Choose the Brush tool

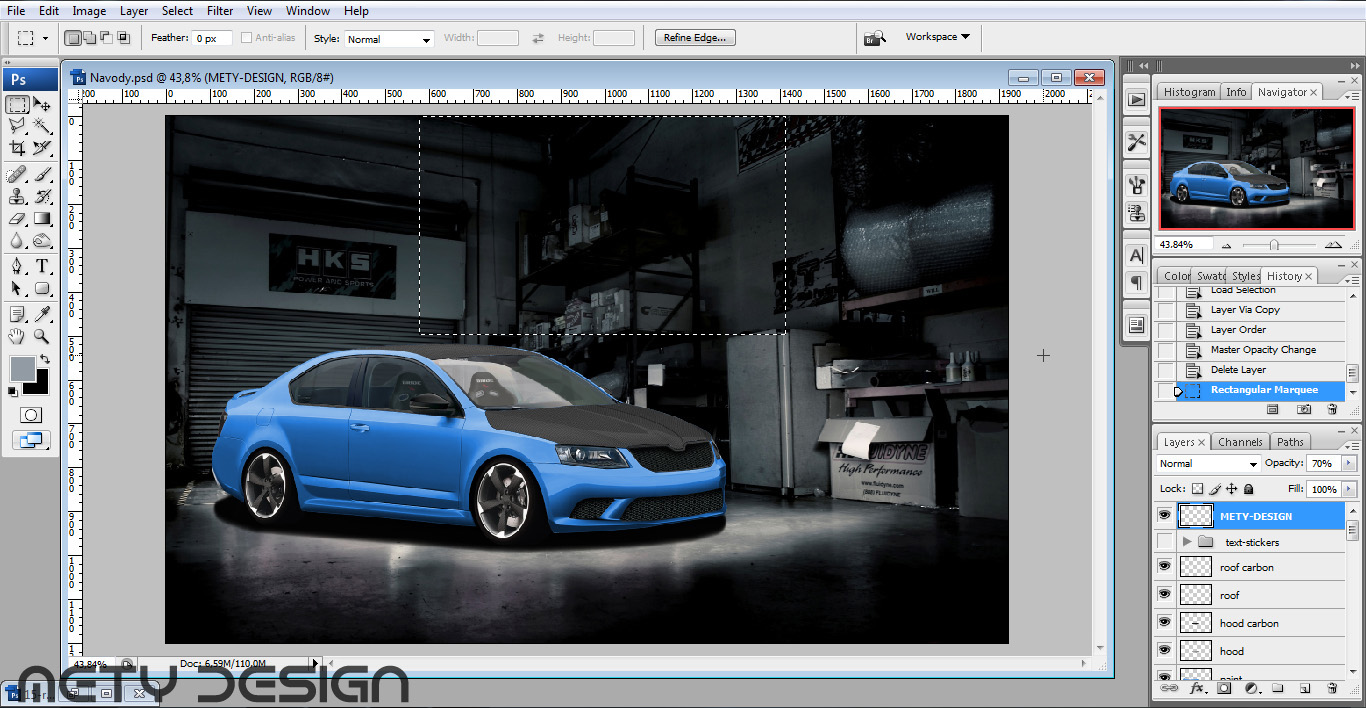click(x=42, y=175)
